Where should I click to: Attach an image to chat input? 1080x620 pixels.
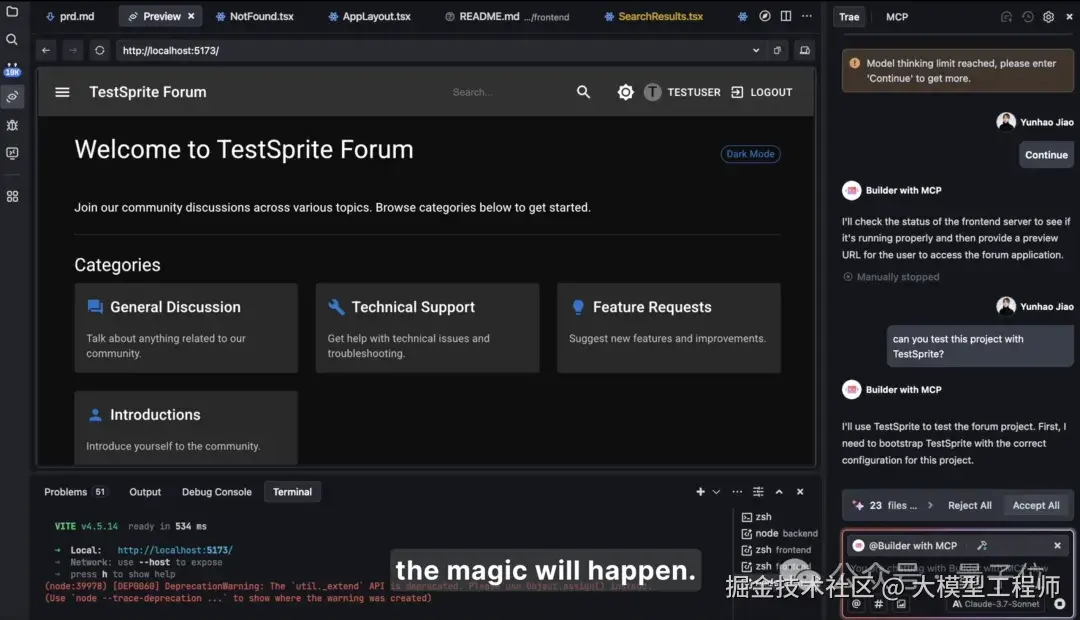click(901, 604)
